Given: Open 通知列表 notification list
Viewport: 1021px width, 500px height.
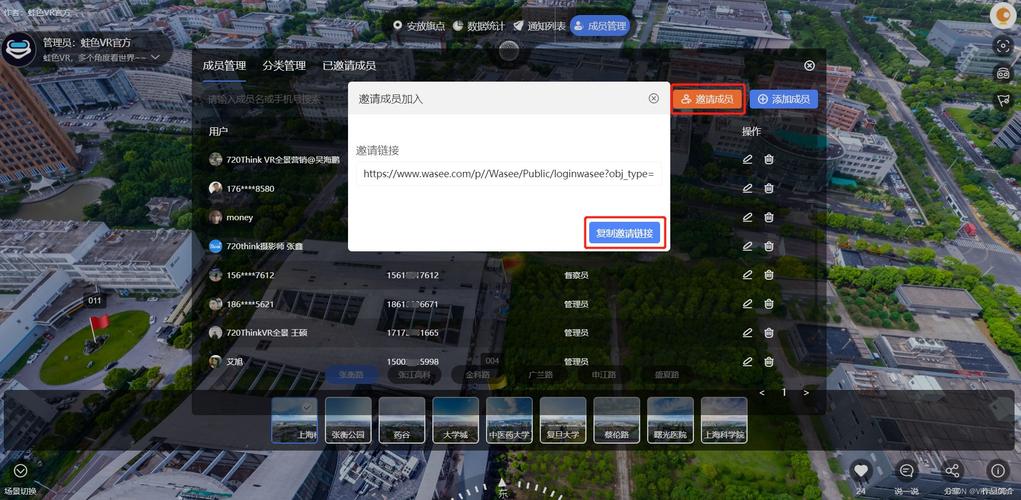Looking at the screenshot, I should tap(538, 26).
